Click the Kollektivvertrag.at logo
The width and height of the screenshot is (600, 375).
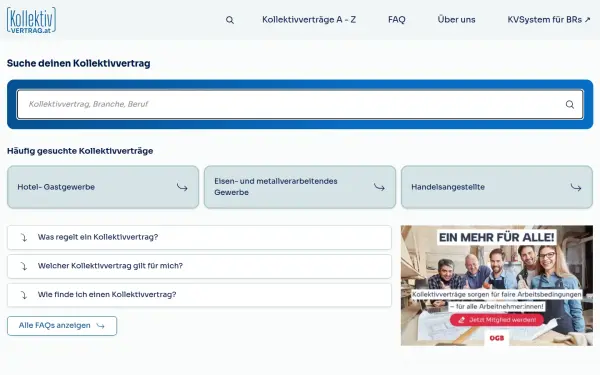click(31, 20)
